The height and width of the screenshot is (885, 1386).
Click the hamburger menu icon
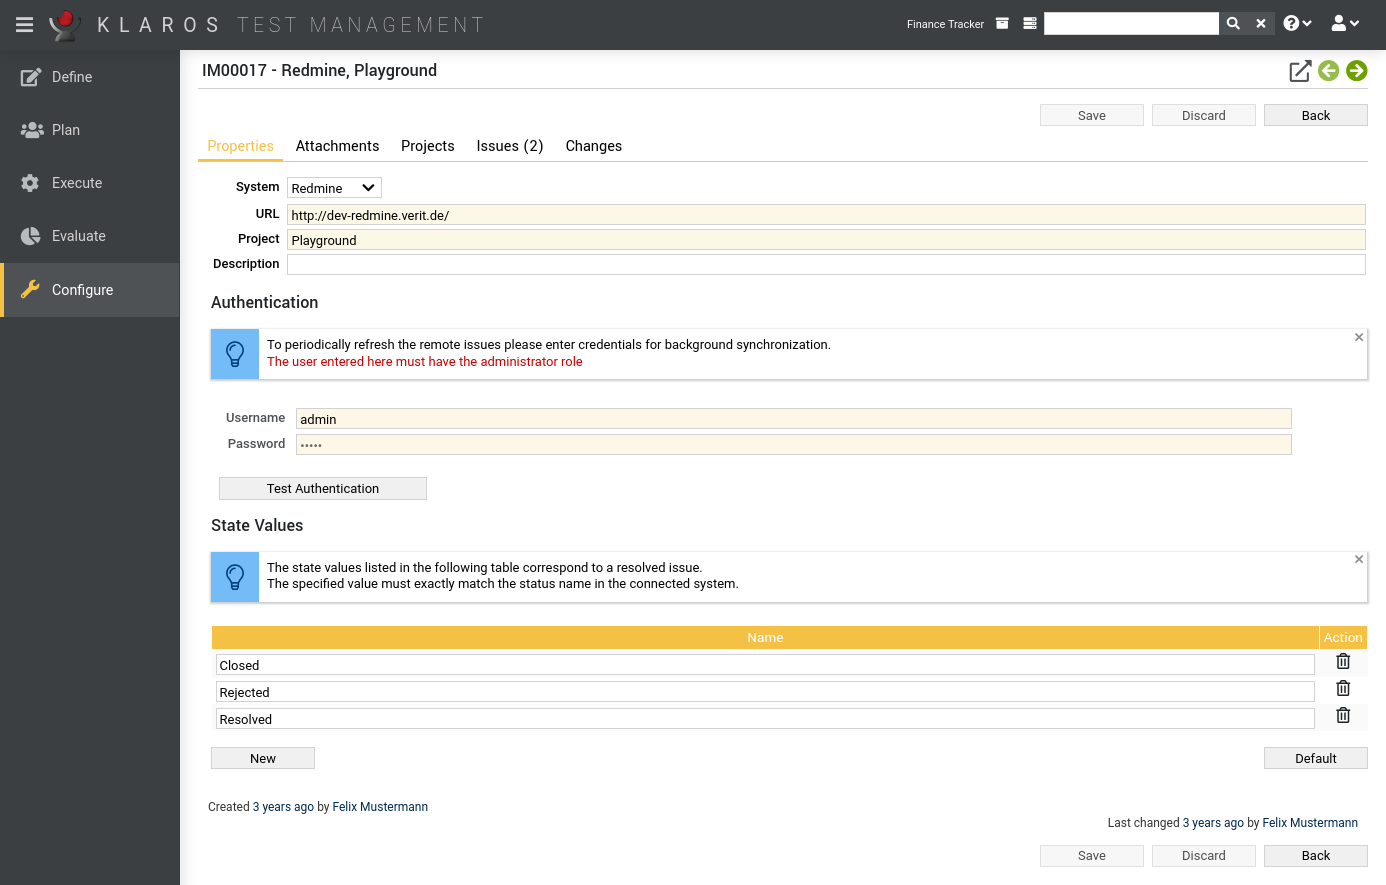pos(25,24)
